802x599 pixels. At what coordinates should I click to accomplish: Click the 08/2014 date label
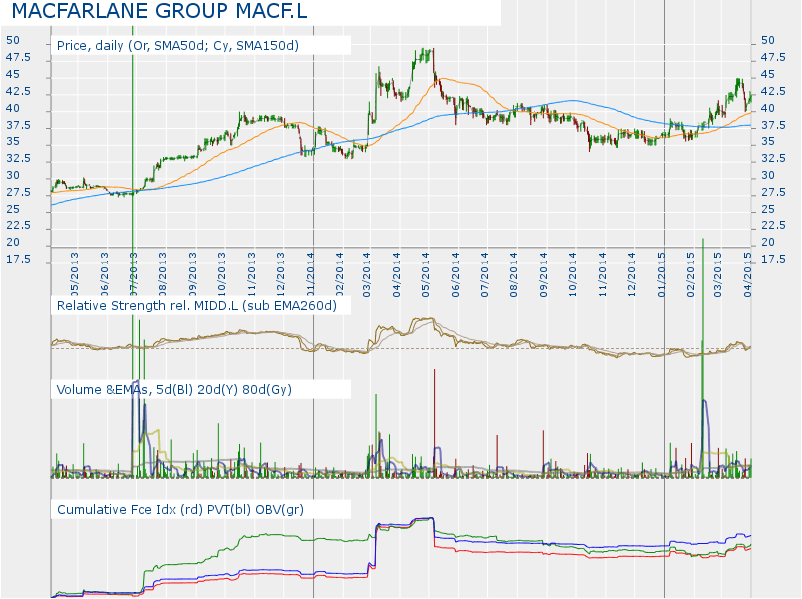point(514,275)
